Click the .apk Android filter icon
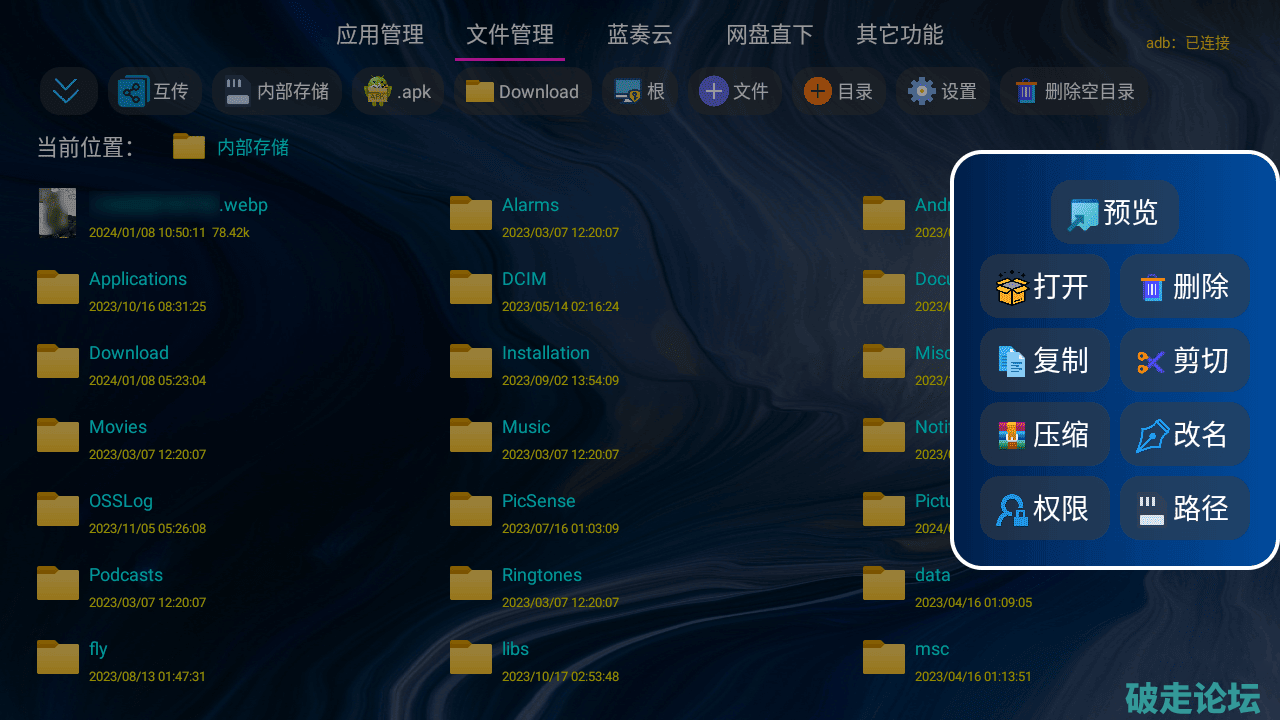 click(x=378, y=92)
